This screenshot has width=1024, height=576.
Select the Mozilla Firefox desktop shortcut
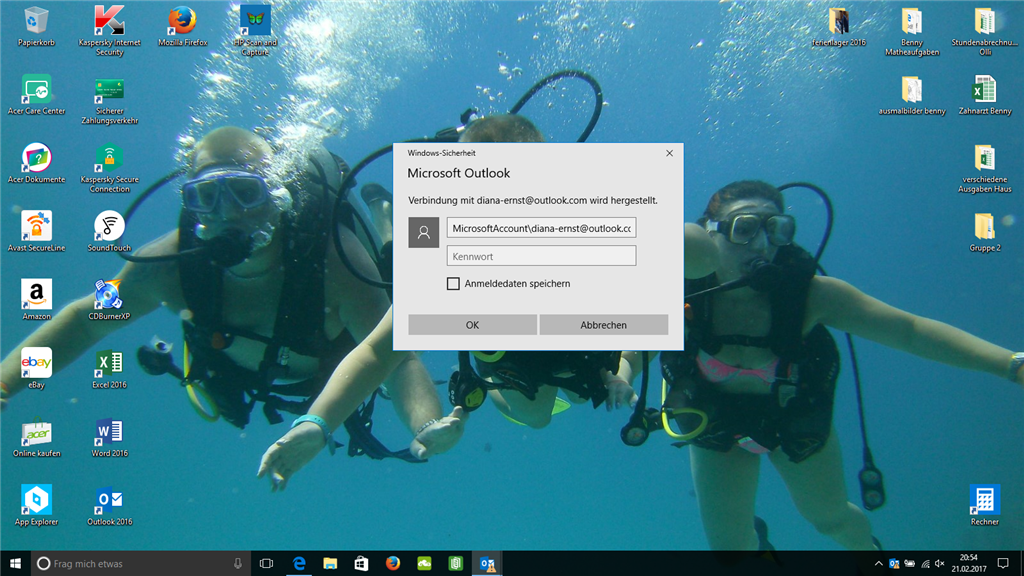tap(182, 26)
